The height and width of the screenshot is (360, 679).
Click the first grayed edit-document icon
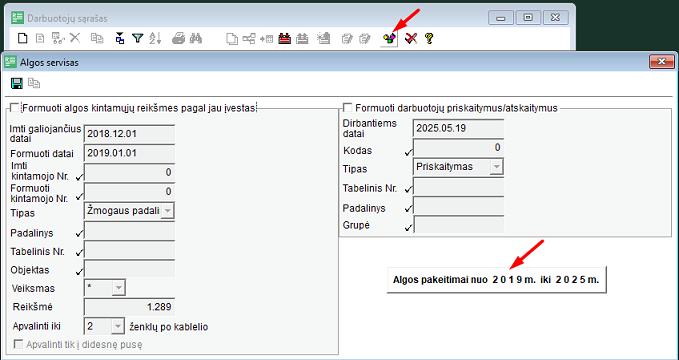pos(347,39)
